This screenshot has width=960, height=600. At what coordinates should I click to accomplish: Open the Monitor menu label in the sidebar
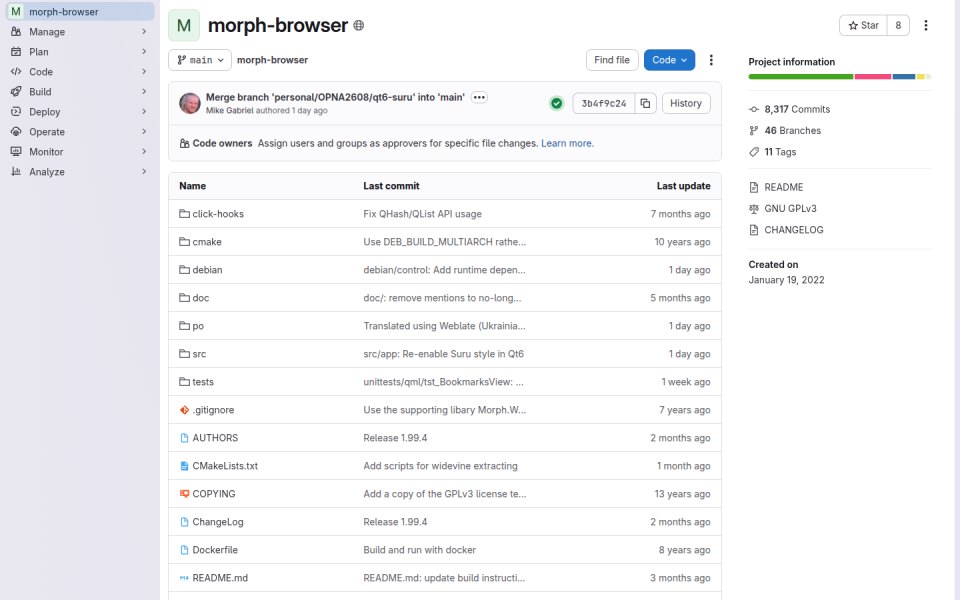point(46,152)
